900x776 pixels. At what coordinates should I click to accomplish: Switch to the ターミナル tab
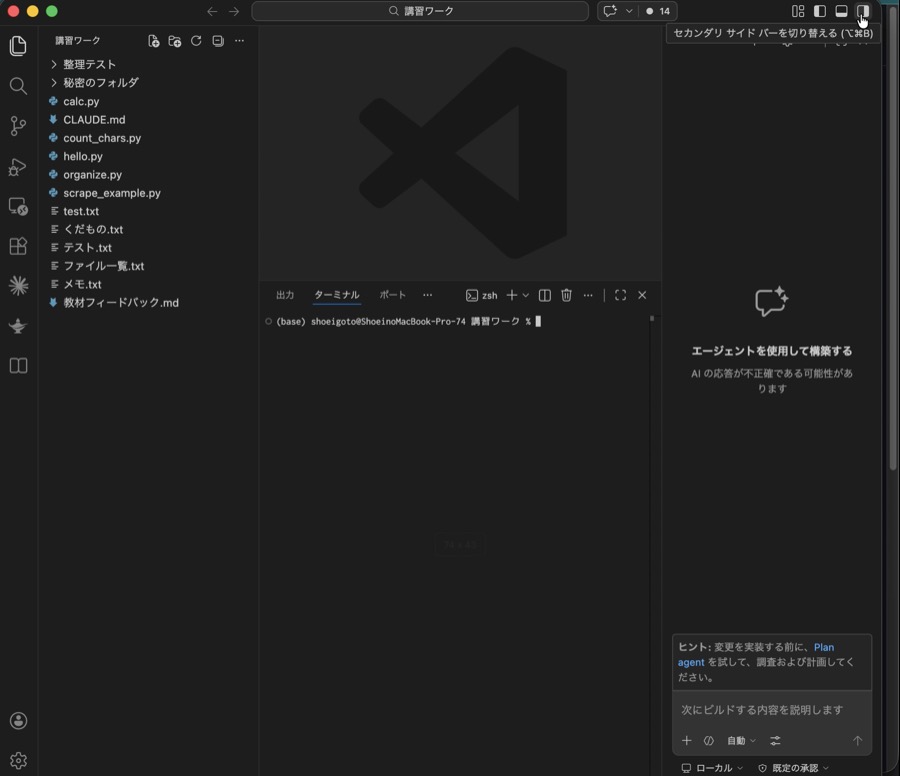tap(336, 295)
